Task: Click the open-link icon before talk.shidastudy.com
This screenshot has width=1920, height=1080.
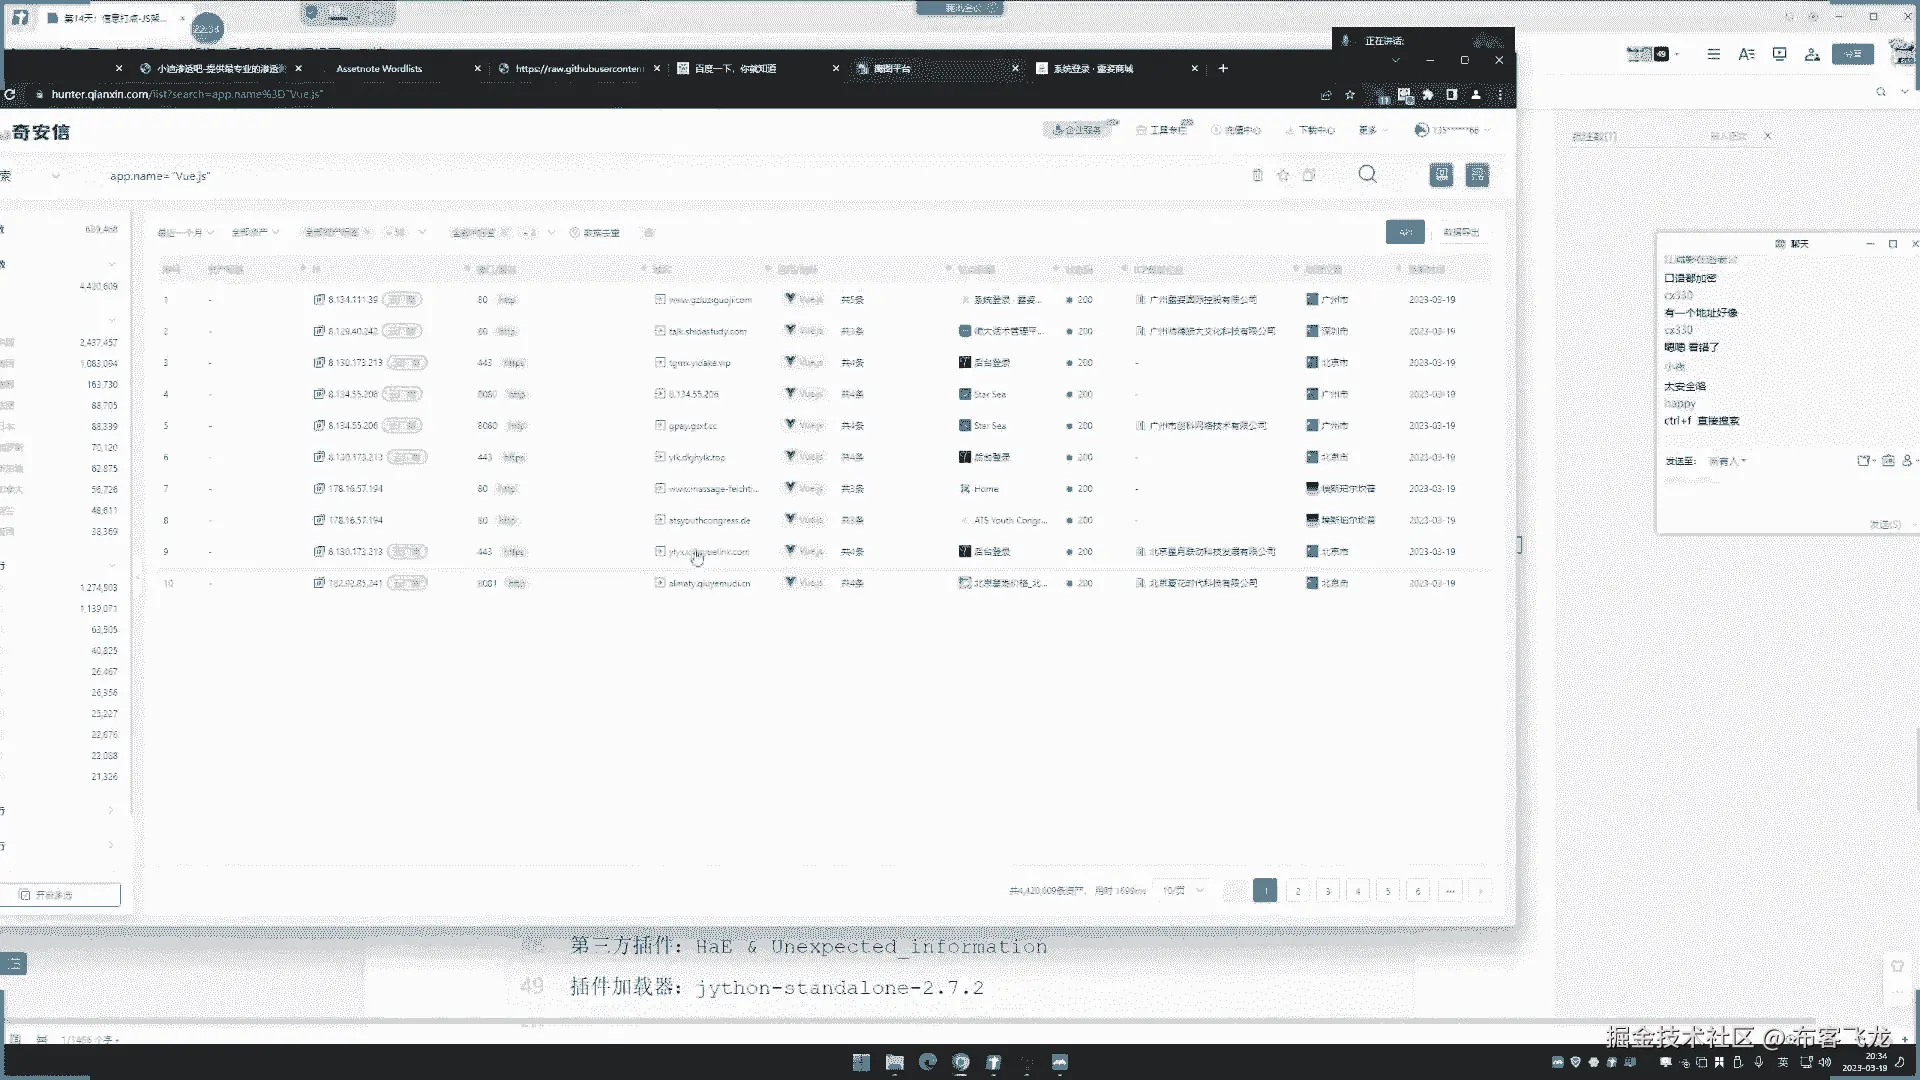Action: click(x=660, y=331)
